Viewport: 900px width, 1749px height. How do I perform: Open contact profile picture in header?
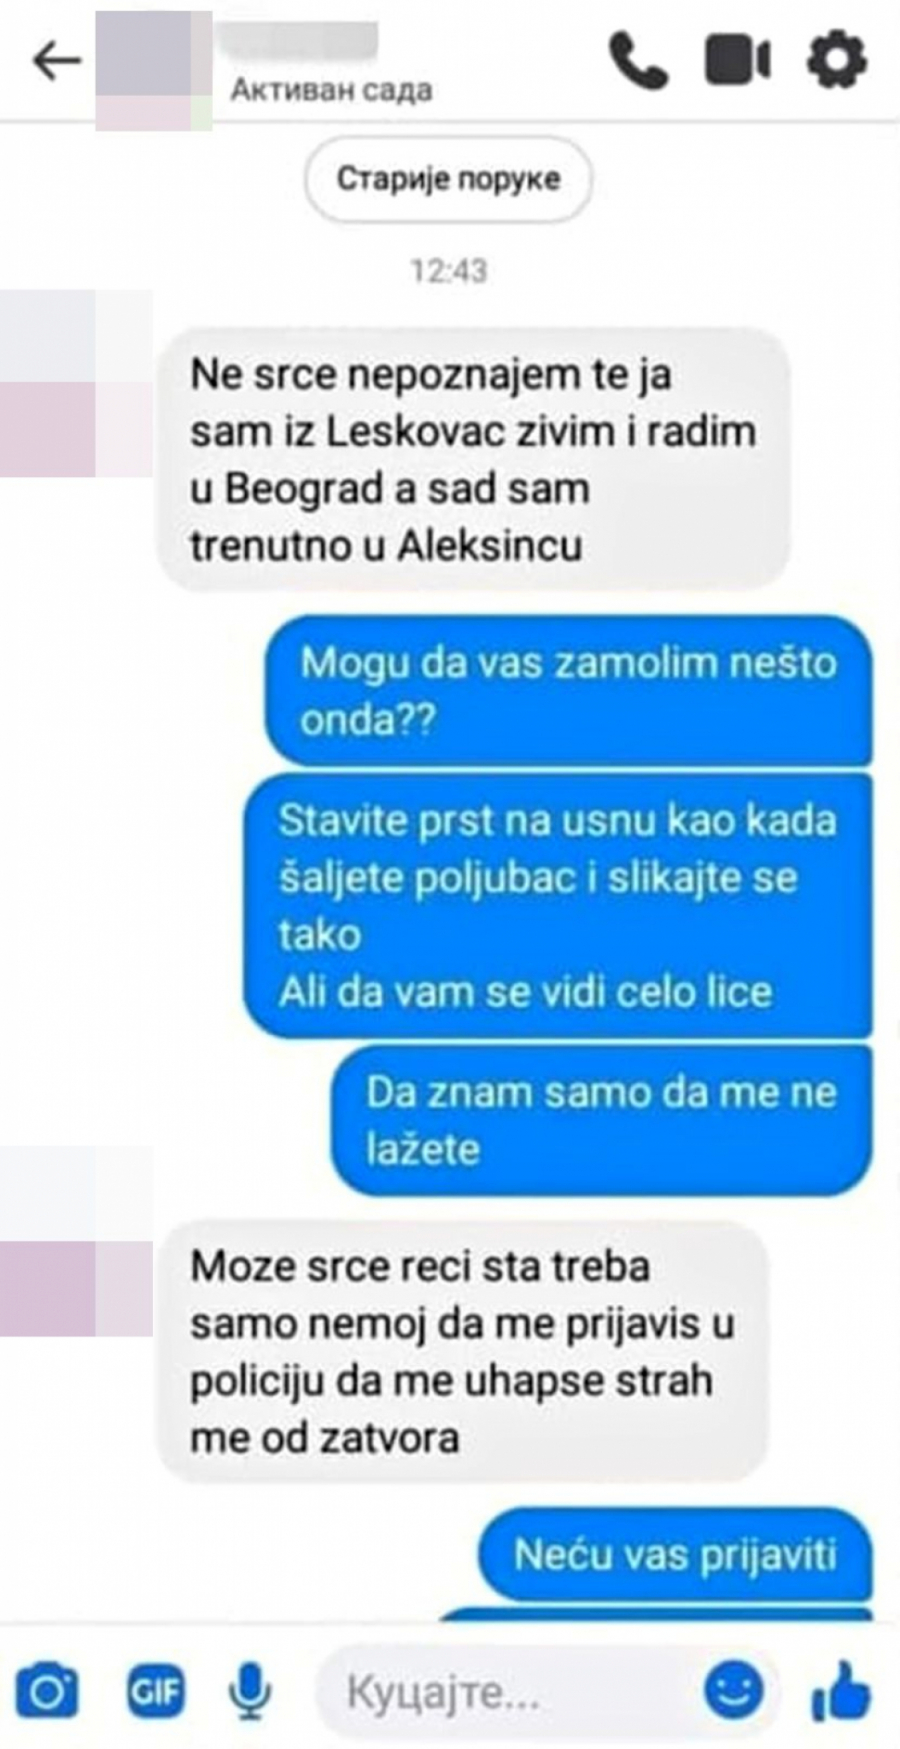153,70
